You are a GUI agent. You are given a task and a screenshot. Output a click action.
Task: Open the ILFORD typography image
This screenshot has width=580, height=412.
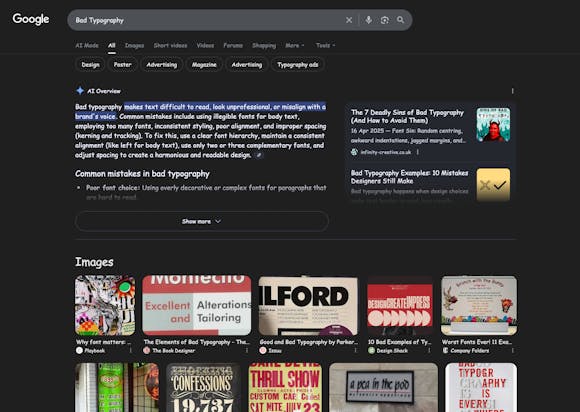[308, 305]
